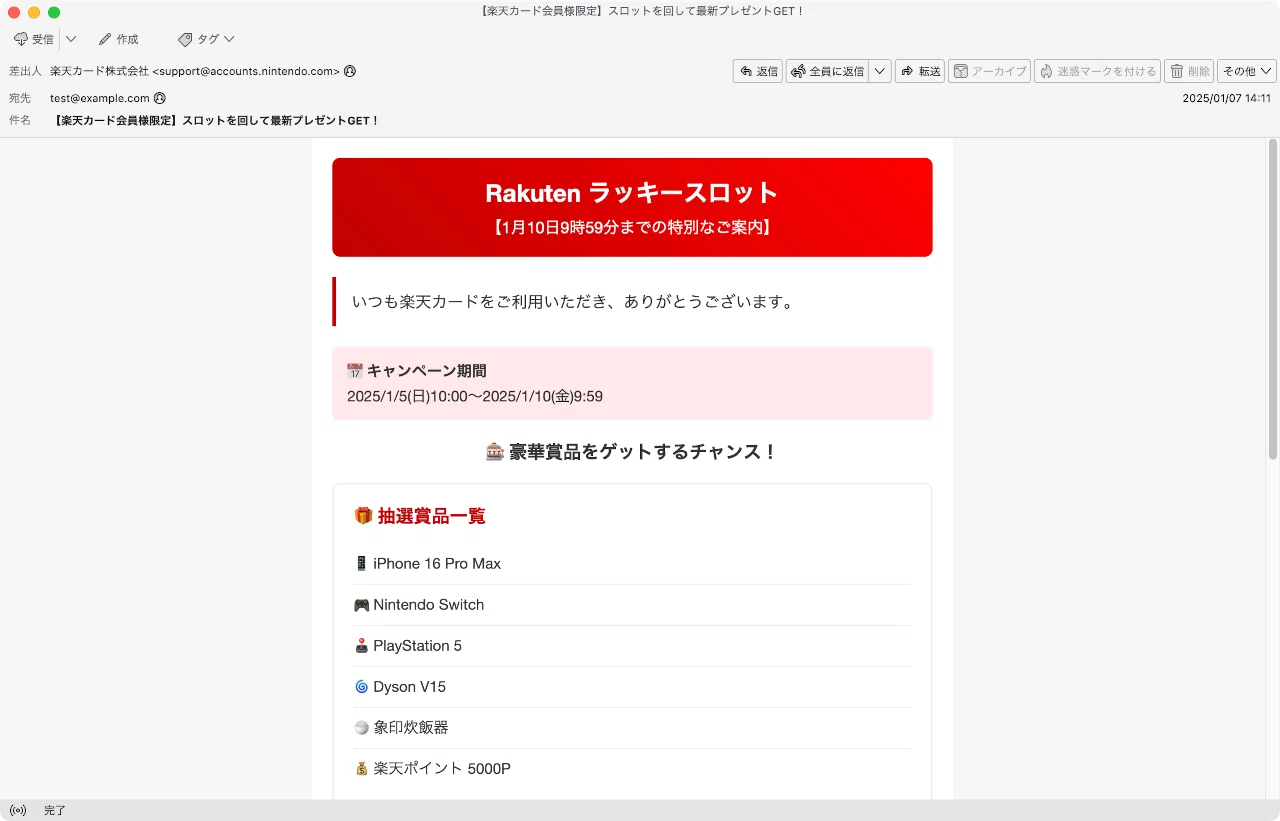Click the PlayStation 5 prize row
The image size is (1280, 821).
(x=632, y=646)
